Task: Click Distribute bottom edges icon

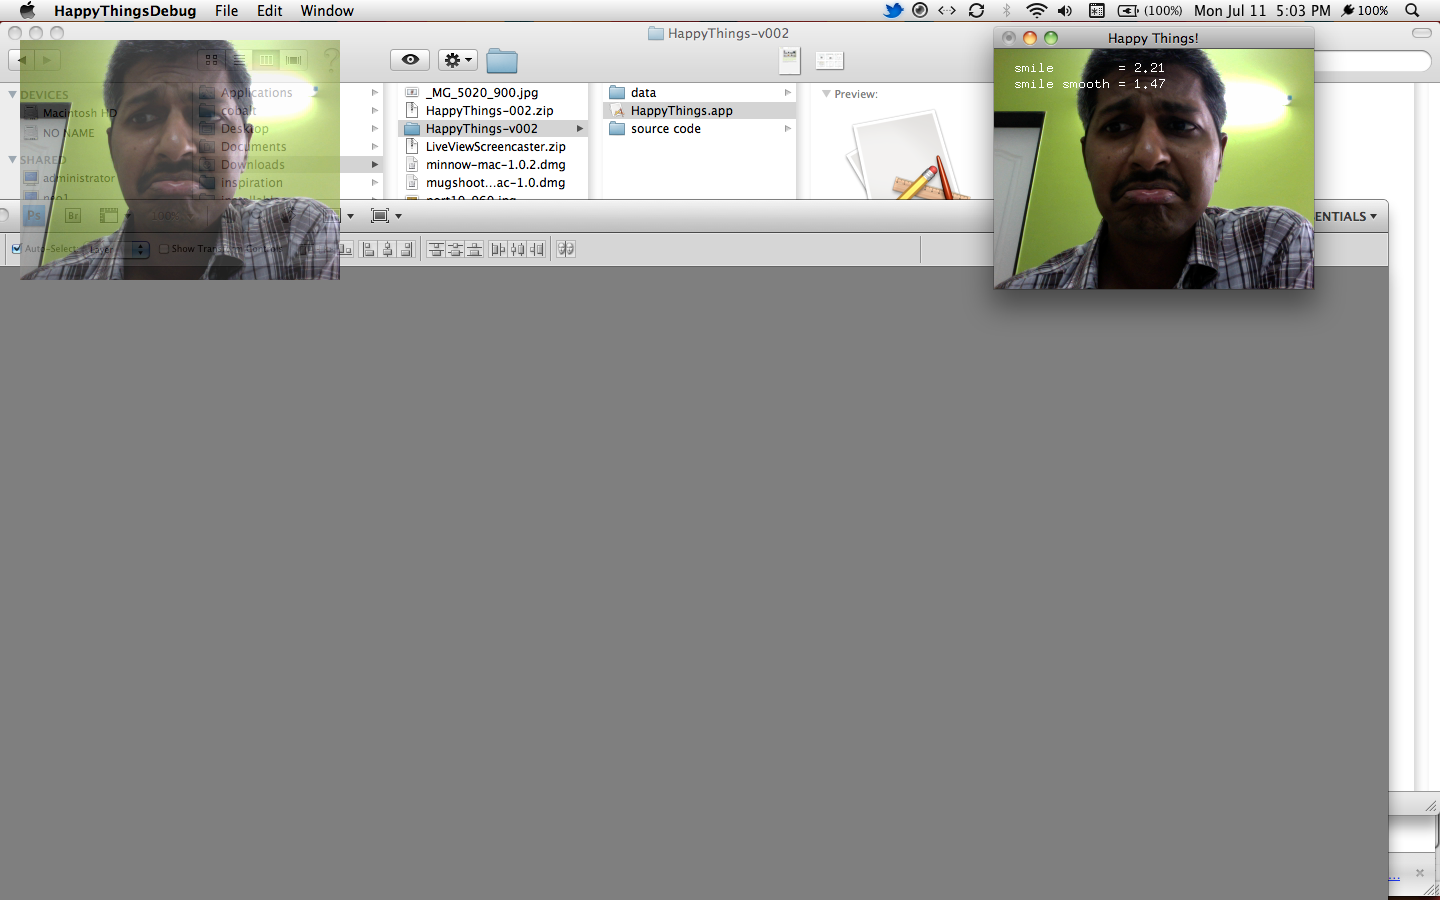Action: pos(474,249)
